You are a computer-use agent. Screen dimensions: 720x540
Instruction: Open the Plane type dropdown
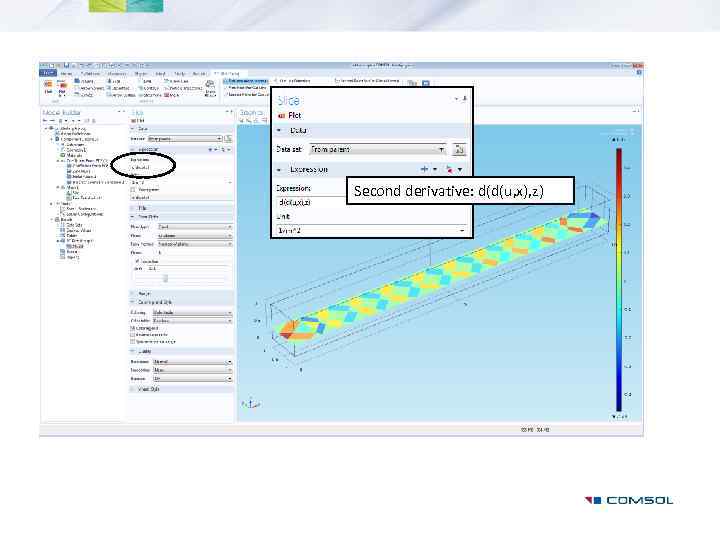coord(195,227)
